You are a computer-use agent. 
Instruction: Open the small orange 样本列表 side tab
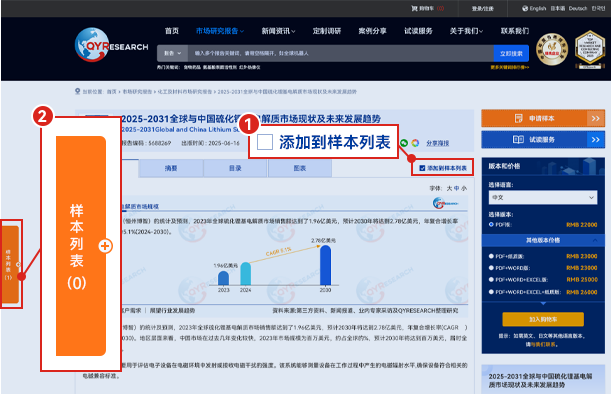pyautogui.click(x=11, y=264)
